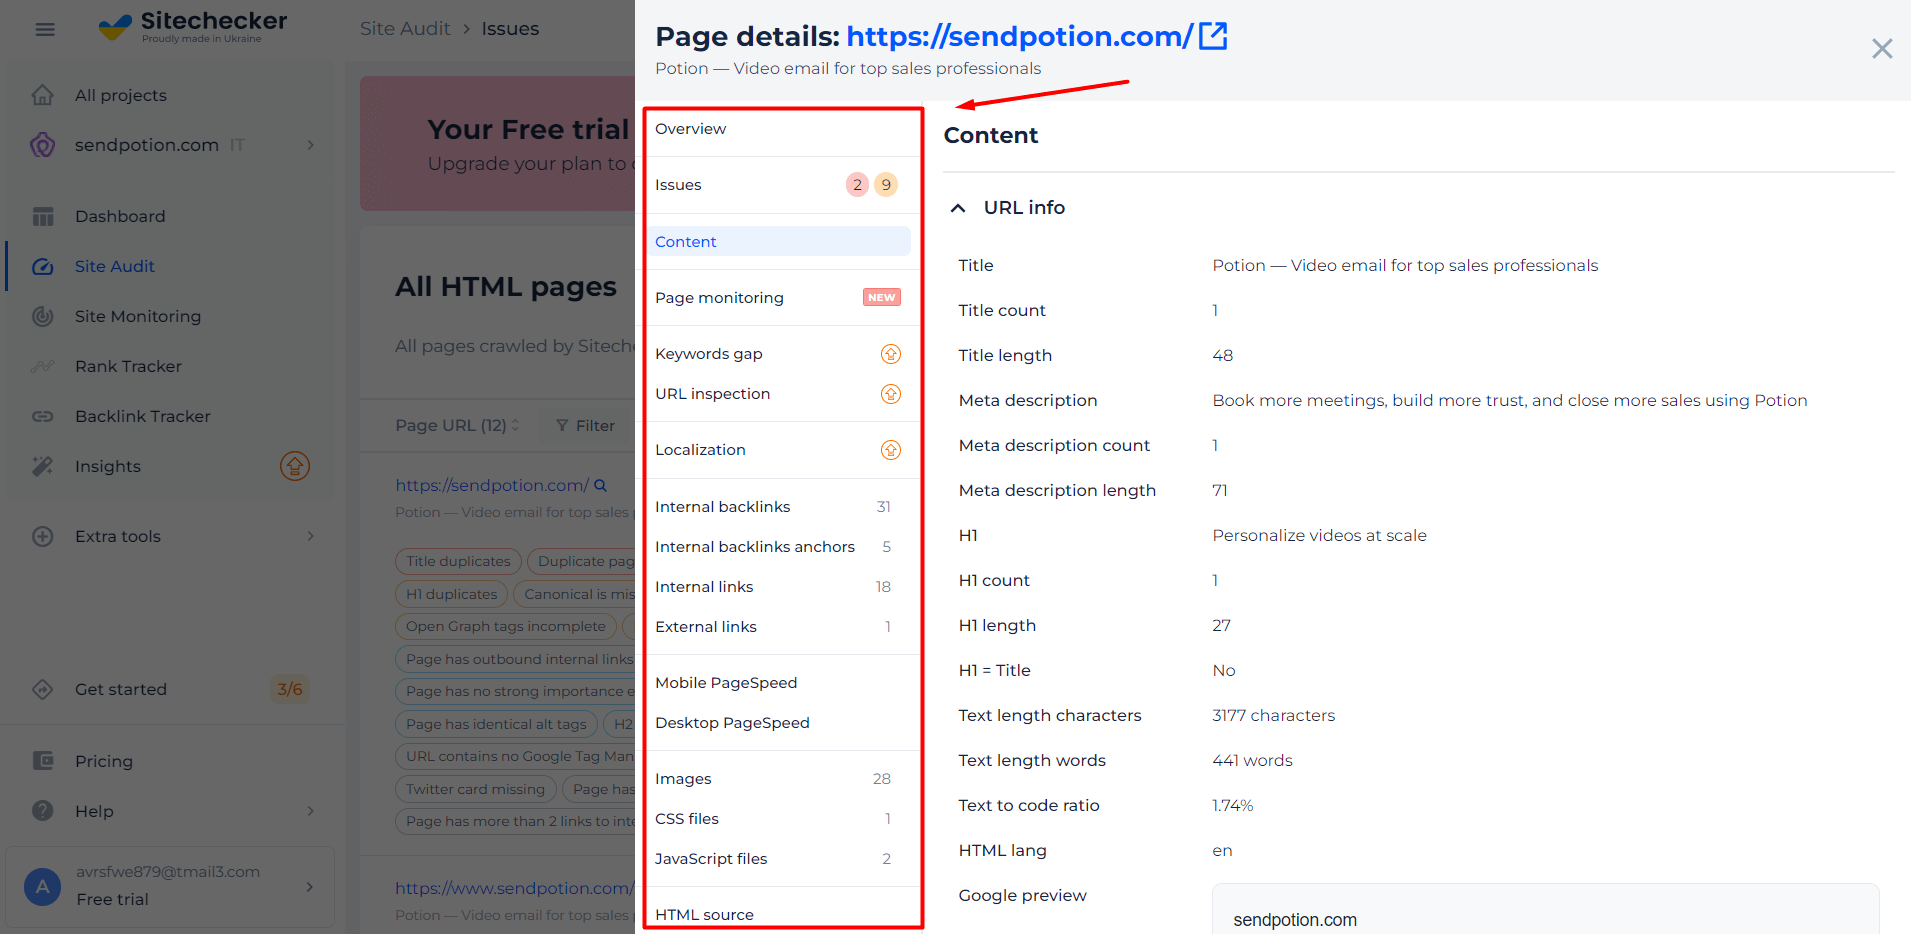Click the 3/6 Get started progress badge
The width and height of the screenshot is (1911, 934).
[290, 689]
